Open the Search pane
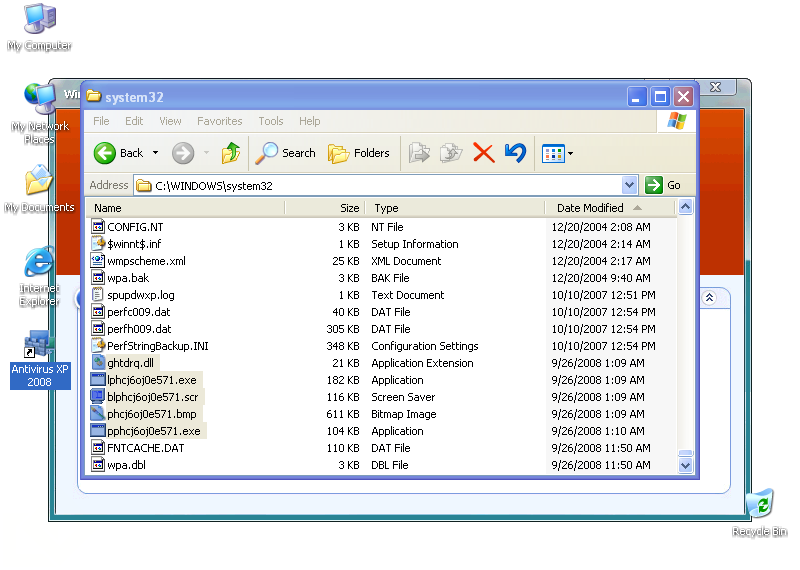Image resolution: width=800 pixels, height=570 pixels. coord(286,153)
